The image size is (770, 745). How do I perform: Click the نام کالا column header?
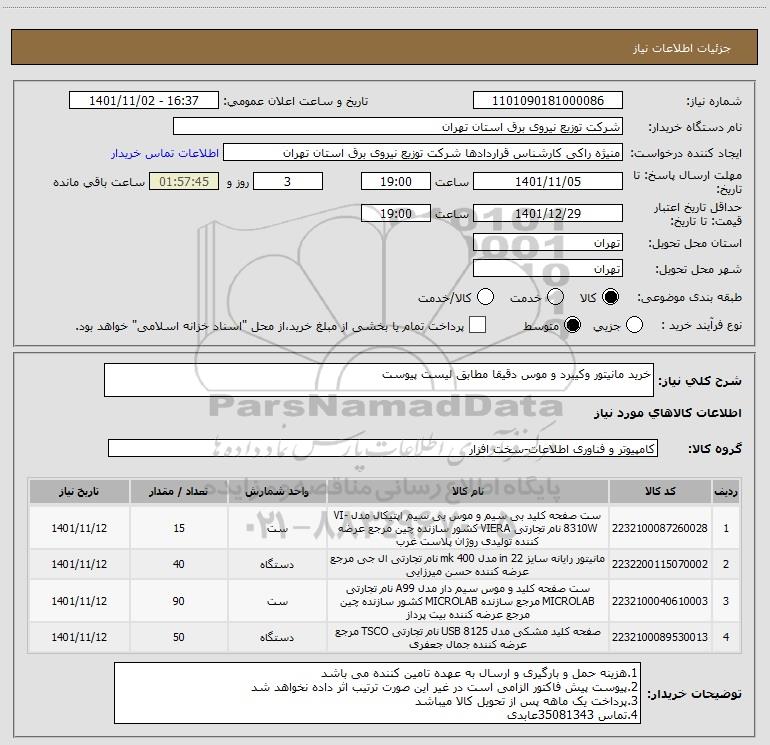coord(468,491)
